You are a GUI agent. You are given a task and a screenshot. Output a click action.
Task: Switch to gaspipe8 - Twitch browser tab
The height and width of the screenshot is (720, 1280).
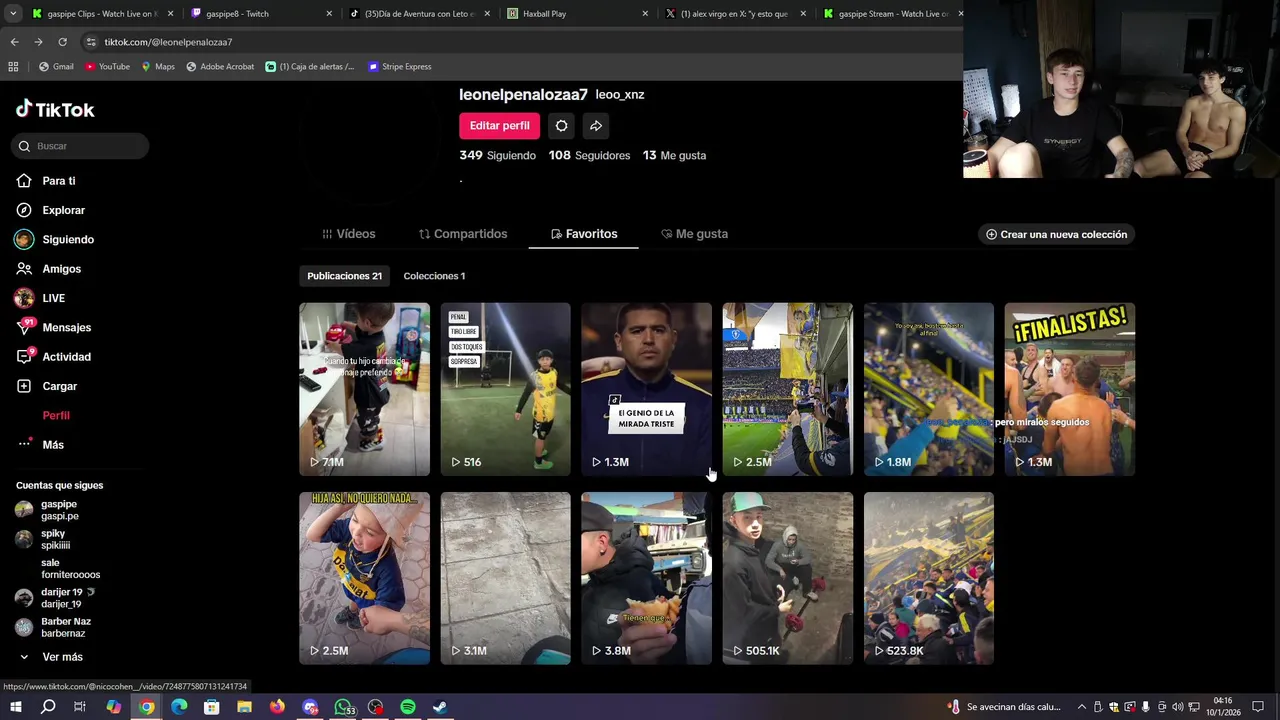pos(260,14)
